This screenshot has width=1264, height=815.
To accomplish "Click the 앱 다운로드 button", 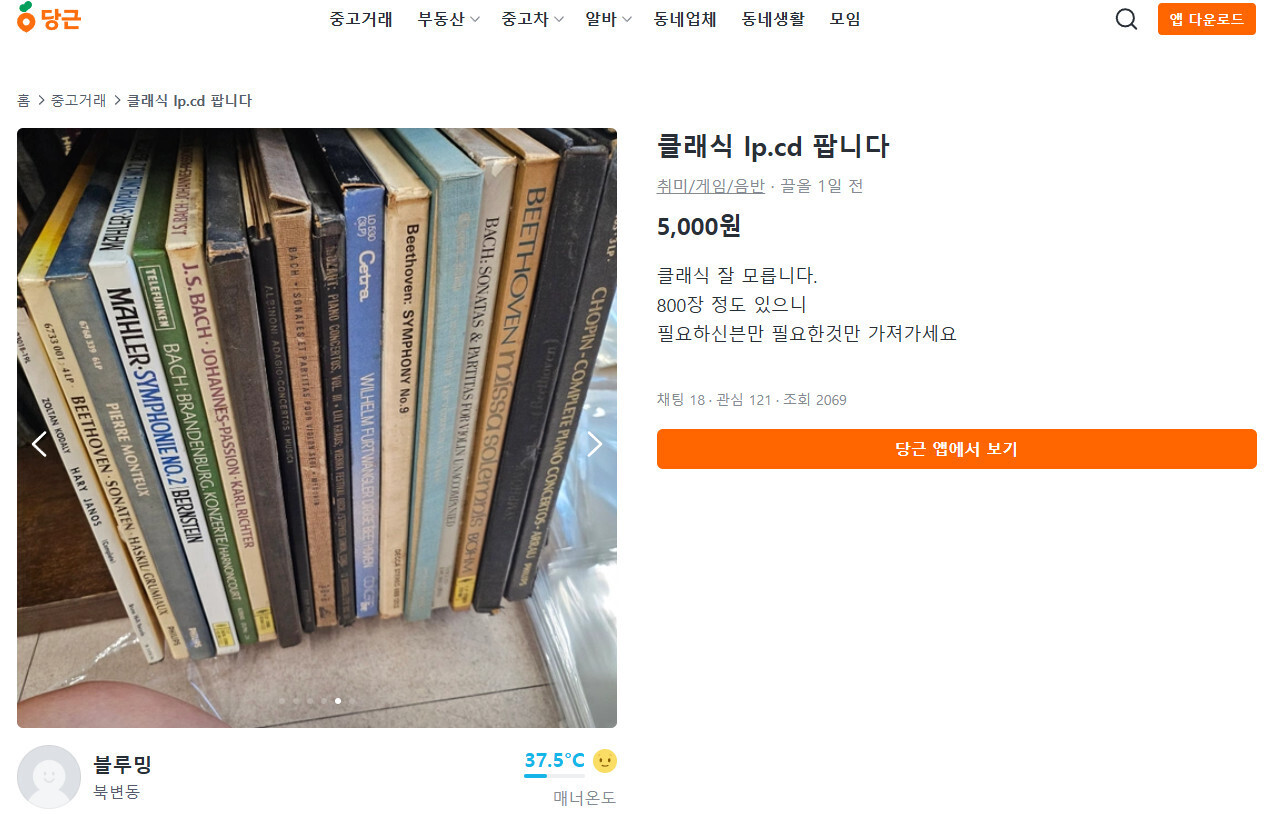I will (1206, 19).
